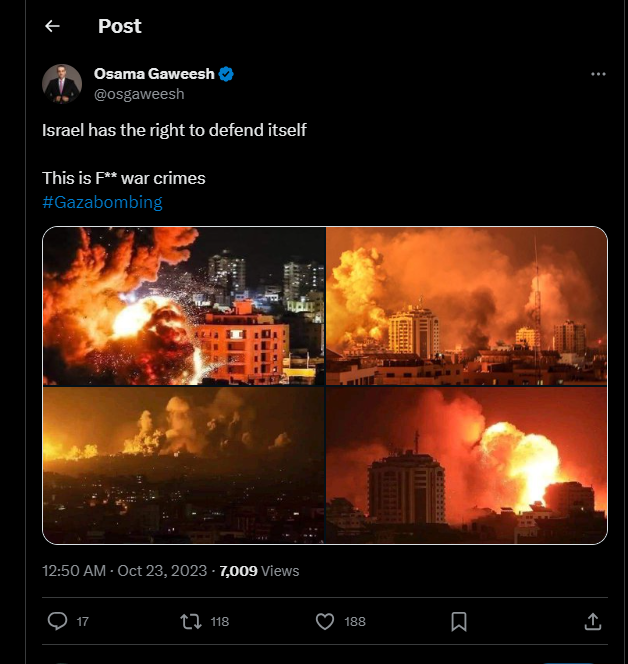Like the post with the heart icon
Image resolution: width=628 pixels, height=664 pixels.
coord(325,621)
